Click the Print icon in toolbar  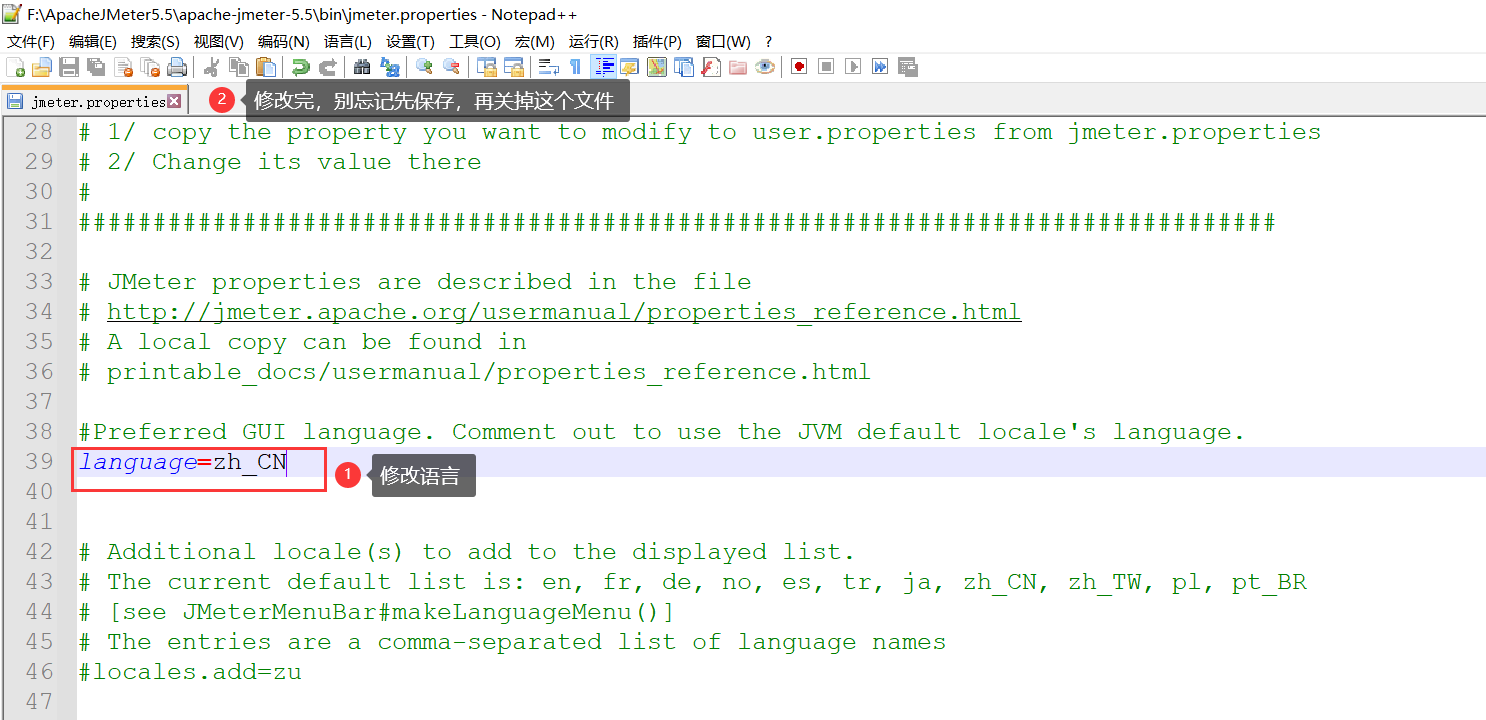pos(177,67)
